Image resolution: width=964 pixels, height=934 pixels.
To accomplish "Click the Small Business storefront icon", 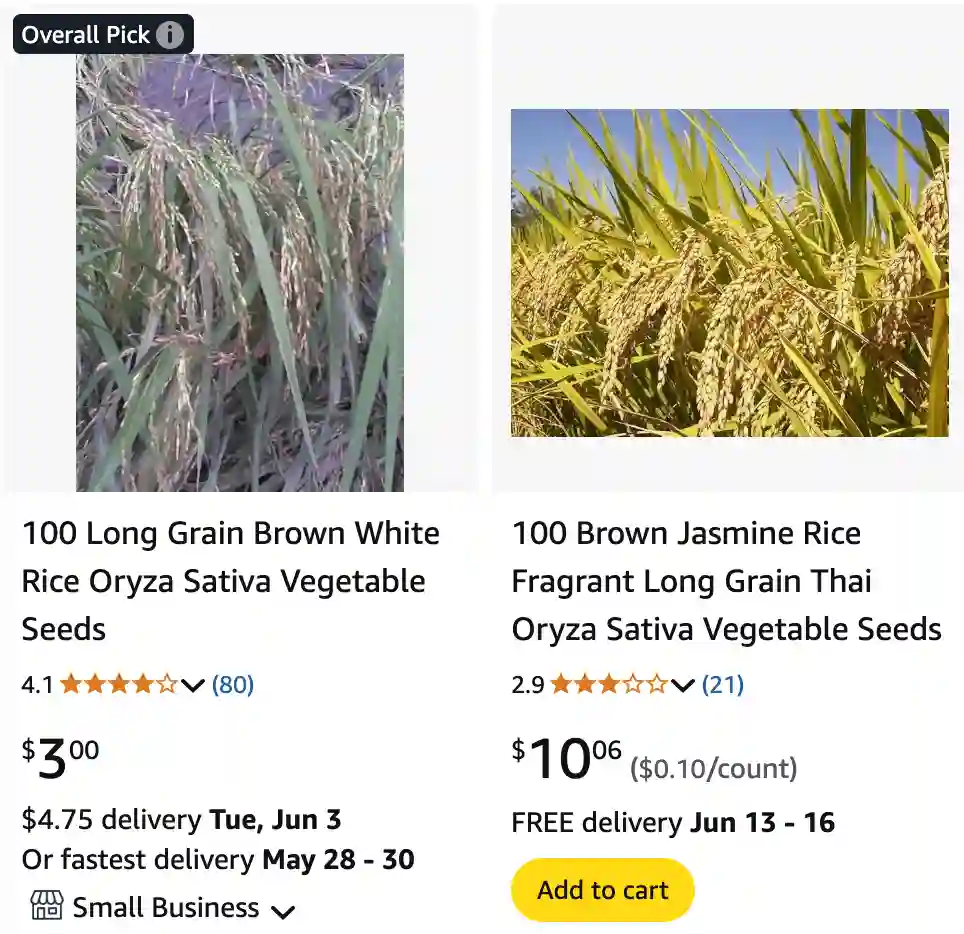I will click(46, 907).
